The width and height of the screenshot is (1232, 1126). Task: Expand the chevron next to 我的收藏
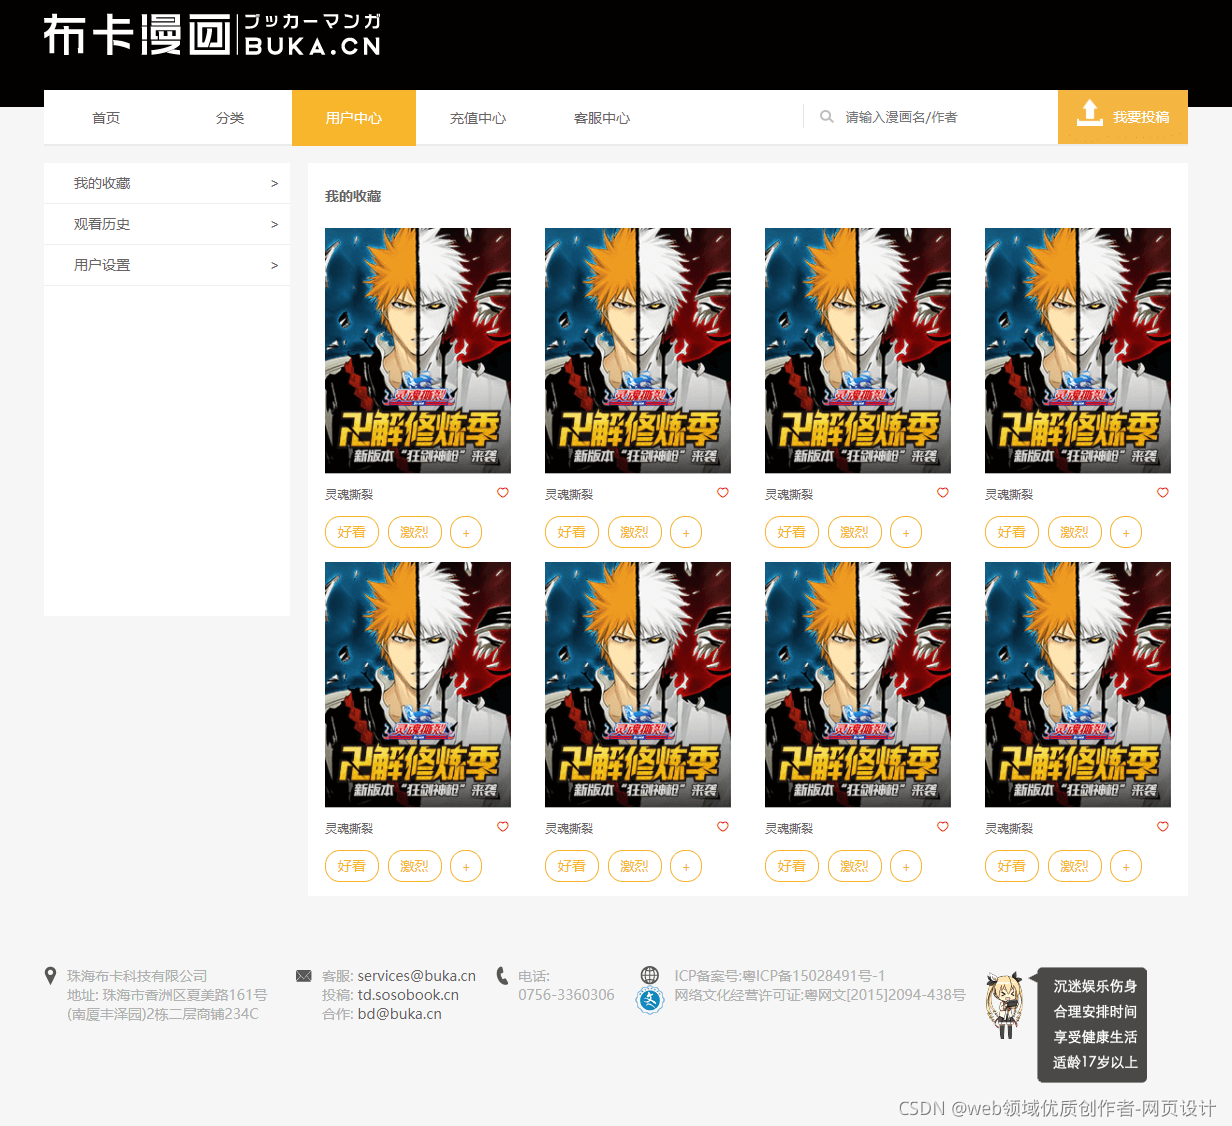[x=275, y=184]
